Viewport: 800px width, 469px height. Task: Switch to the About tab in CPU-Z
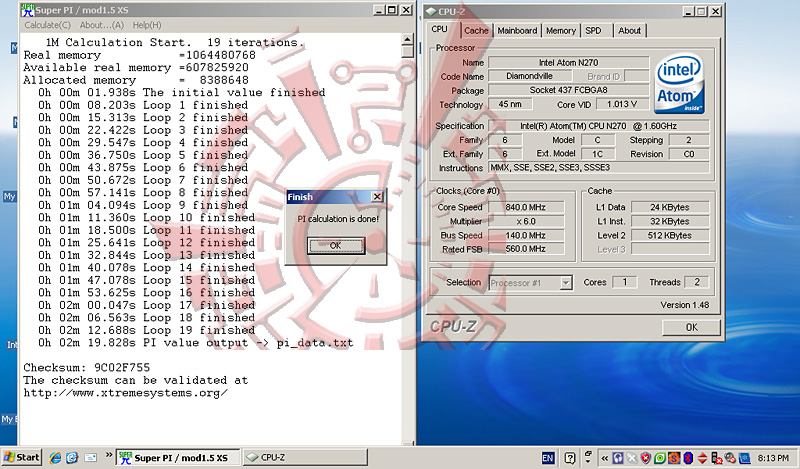pos(630,31)
